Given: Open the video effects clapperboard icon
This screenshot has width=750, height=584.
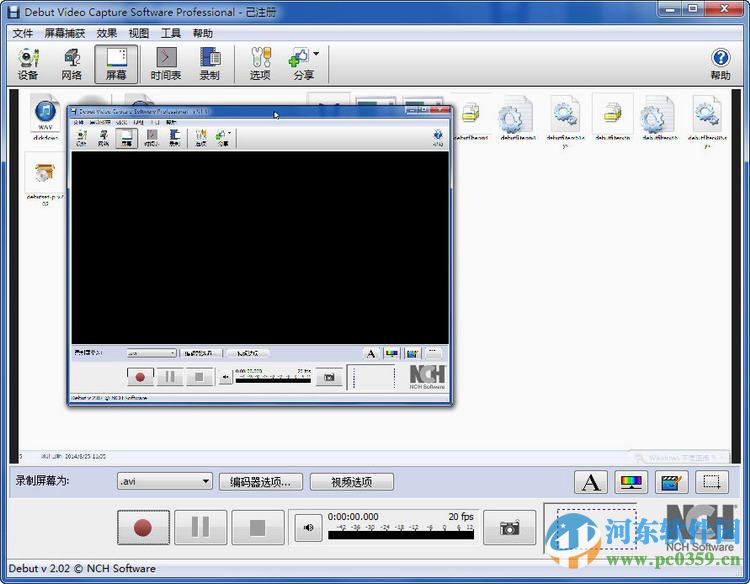Looking at the screenshot, I should 672,482.
